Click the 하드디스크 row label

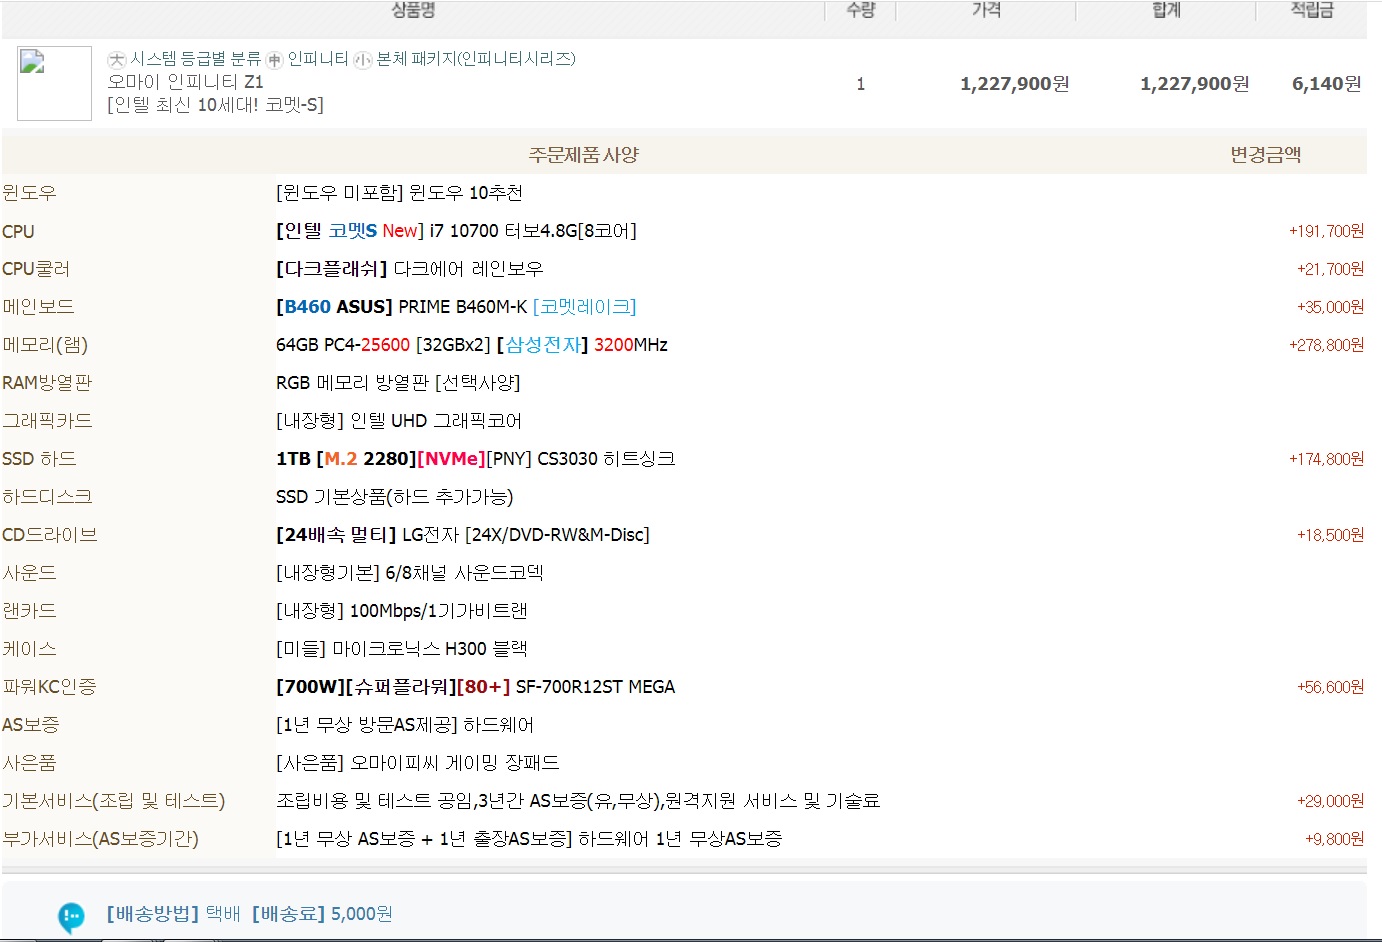tap(47, 497)
